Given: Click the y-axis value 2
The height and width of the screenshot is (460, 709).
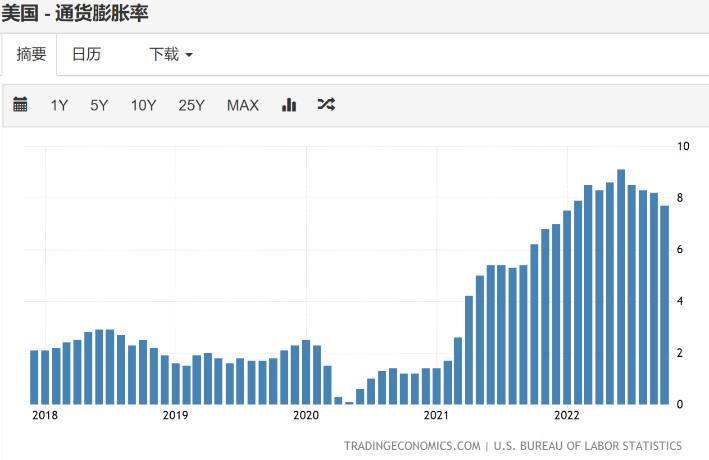Looking at the screenshot, I should [680, 353].
